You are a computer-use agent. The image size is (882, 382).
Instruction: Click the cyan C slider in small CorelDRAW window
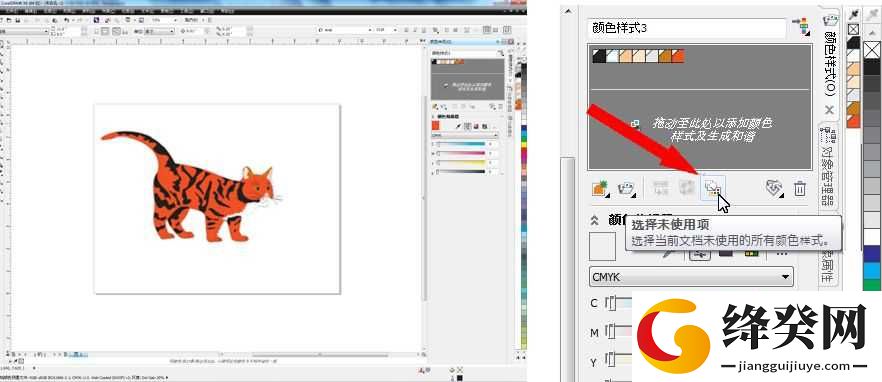pyautogui.click(x=461, y=145)
